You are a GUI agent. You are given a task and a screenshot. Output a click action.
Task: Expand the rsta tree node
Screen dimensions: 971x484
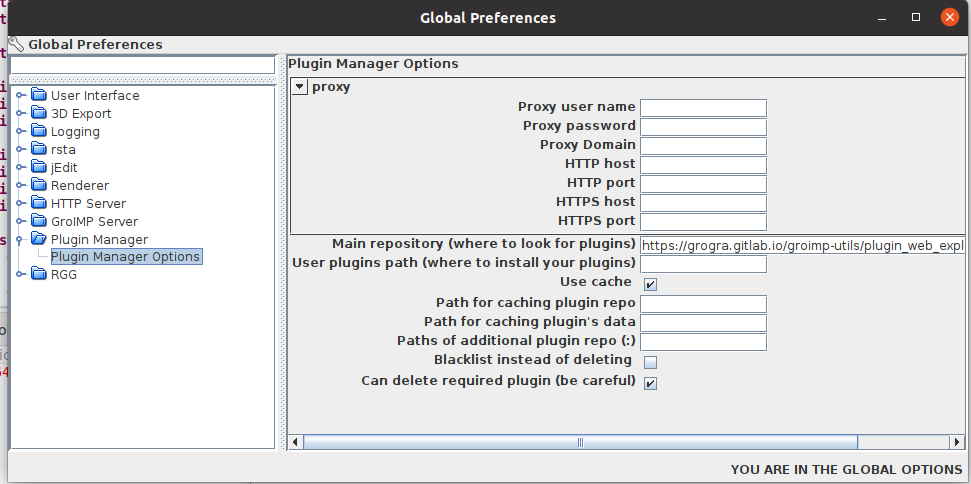click(x=19, y=149)
